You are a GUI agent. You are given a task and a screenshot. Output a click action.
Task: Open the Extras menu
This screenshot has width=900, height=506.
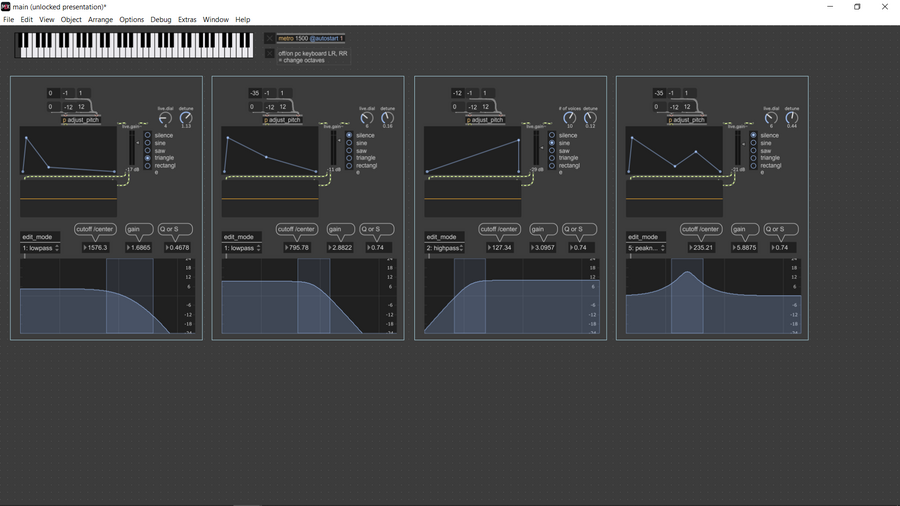[x=187, y=20]
